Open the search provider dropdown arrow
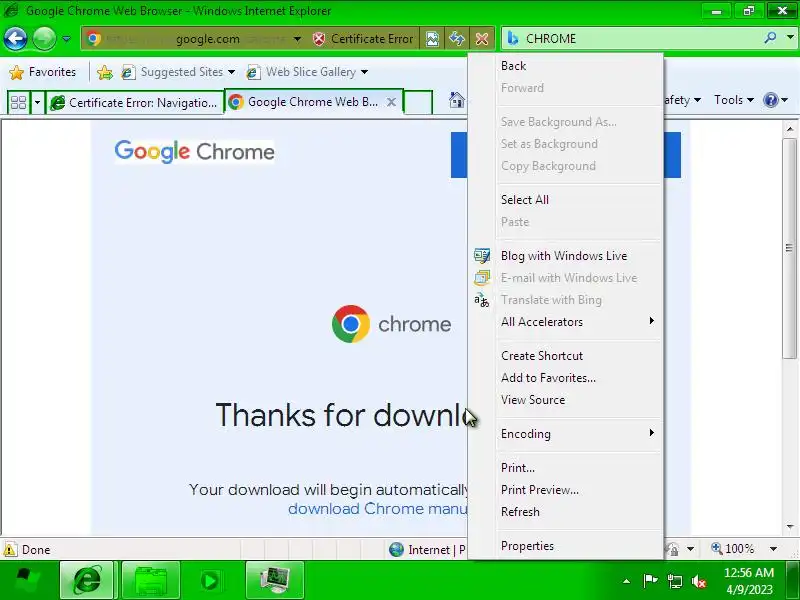Screen dimensions: 800x600 (790, 38)
